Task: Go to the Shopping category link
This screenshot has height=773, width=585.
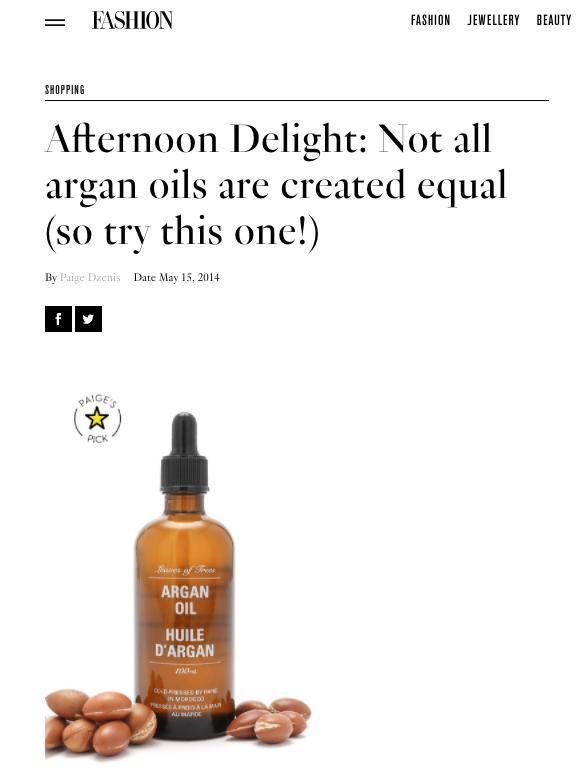Action: tap(65, 90)
